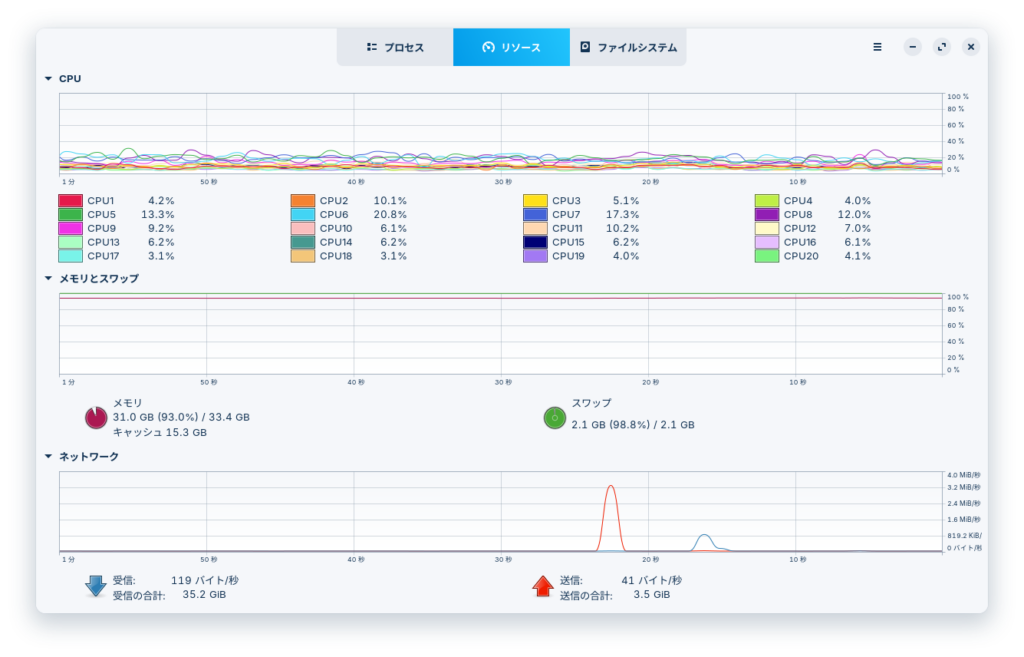The height and width of the screenshot is (657, 1024).
Task: Click the red sending up-arrow icon
Action: 543,586
